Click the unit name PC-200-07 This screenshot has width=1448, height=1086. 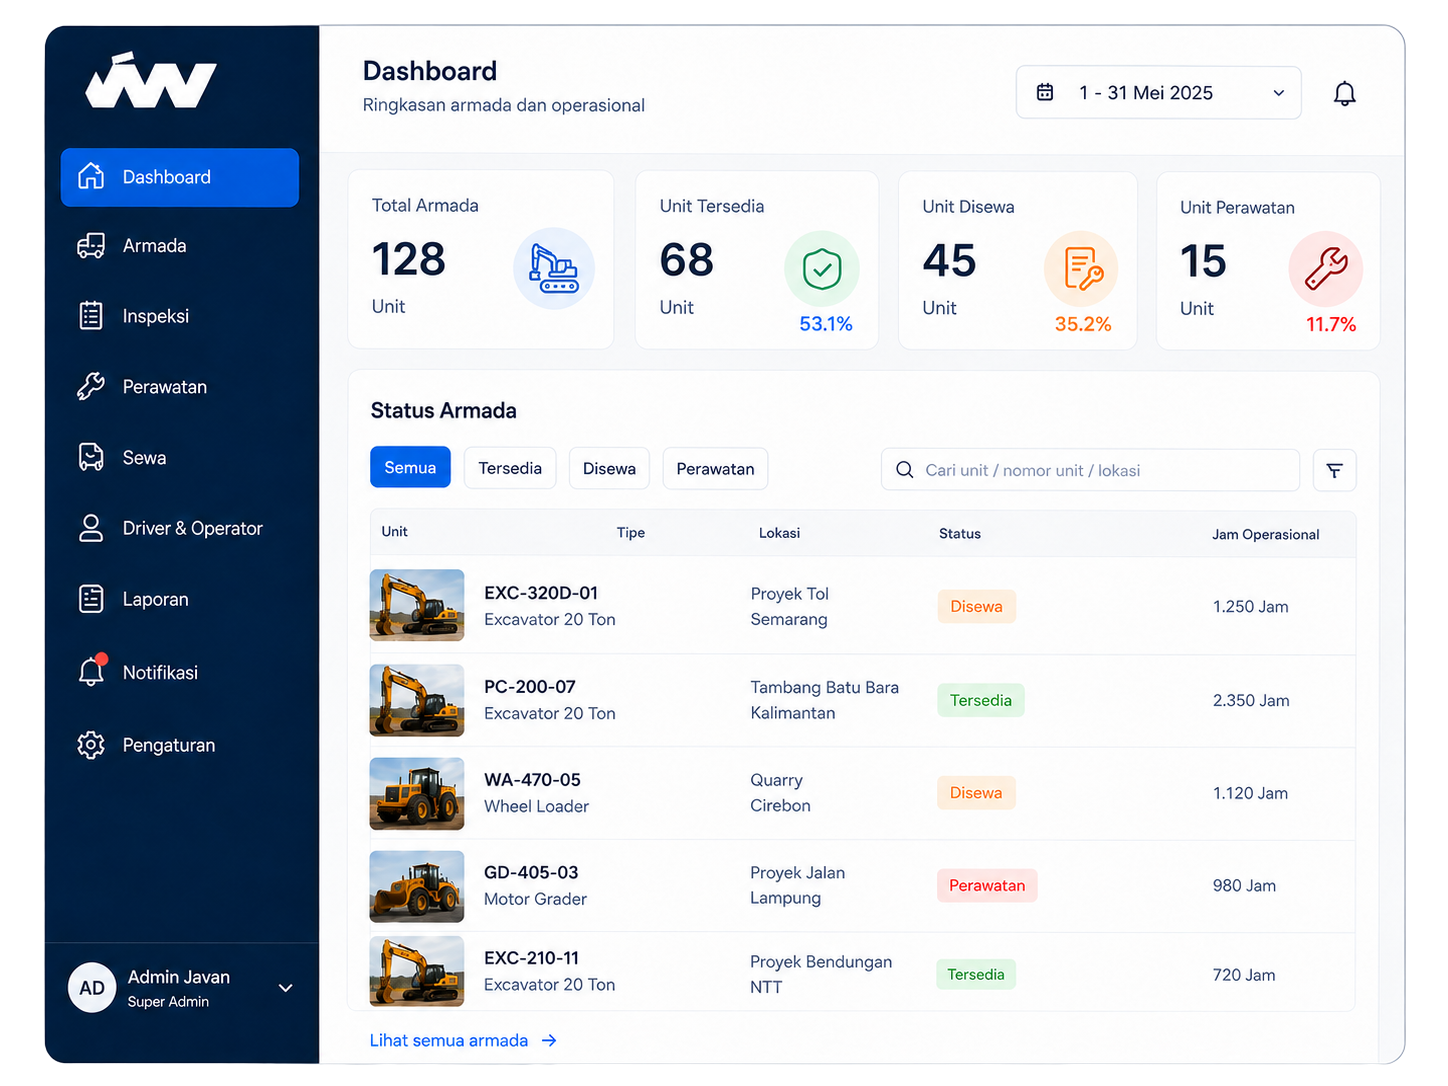click(x=530, y=687)
